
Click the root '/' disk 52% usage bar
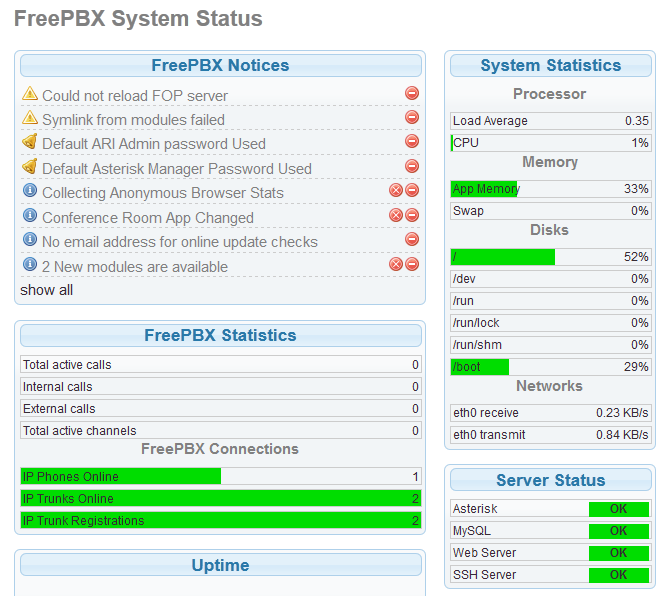(551, 257)
